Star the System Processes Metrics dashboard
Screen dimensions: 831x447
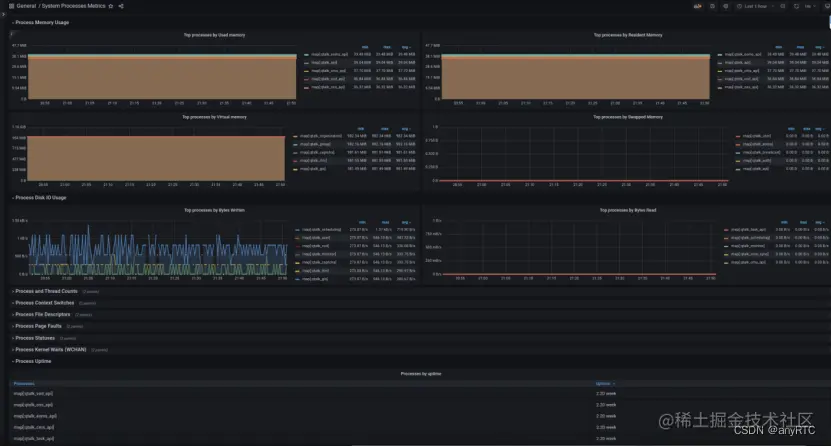tap(111, 6)
